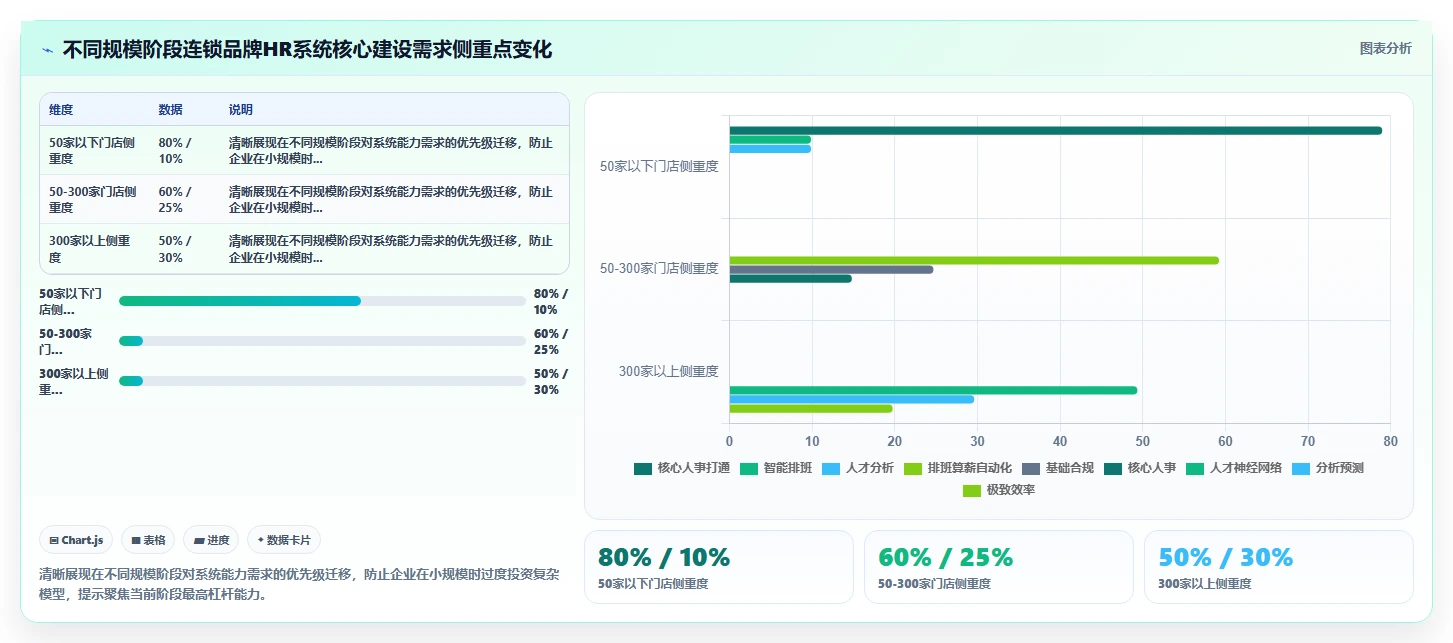Click the 分析预测 legend color swatch
1453x643 pixels.
[x=1300, y=468]
